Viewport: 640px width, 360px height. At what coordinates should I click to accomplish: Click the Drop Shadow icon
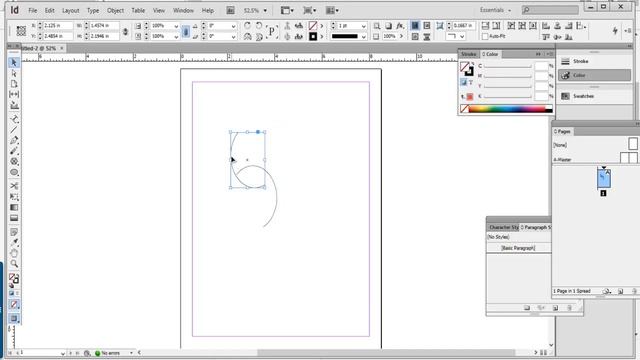388,25
